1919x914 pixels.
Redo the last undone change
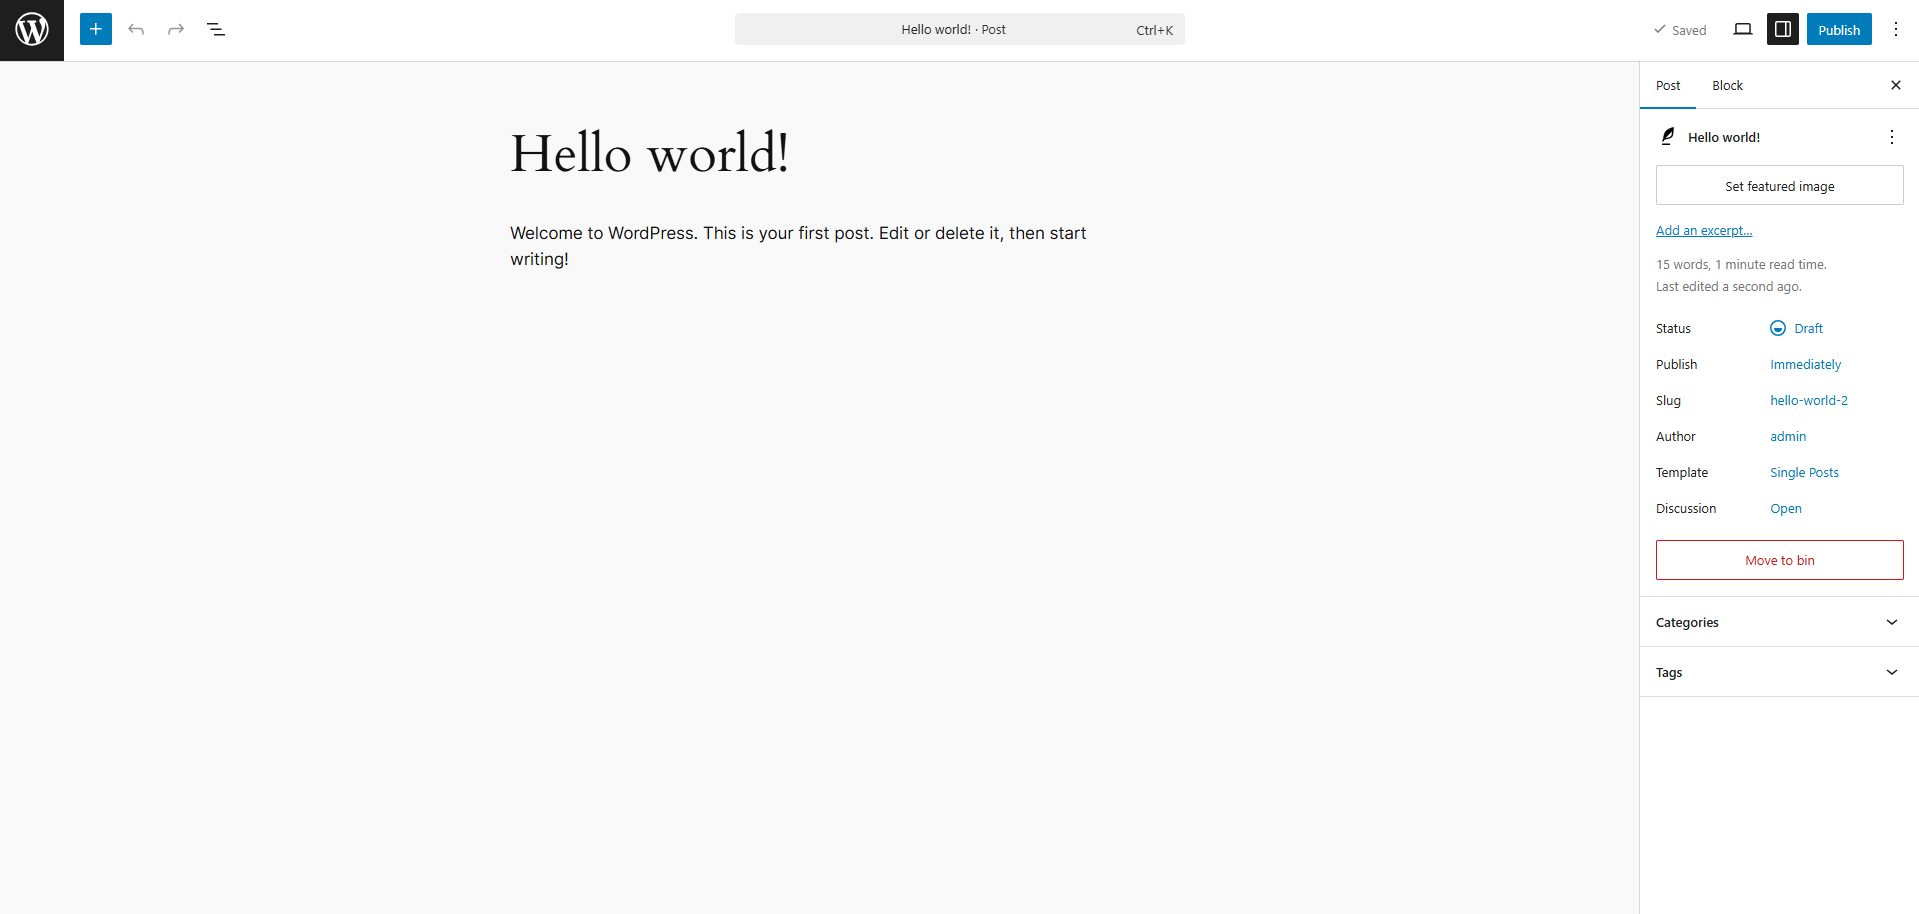[176, 29]
